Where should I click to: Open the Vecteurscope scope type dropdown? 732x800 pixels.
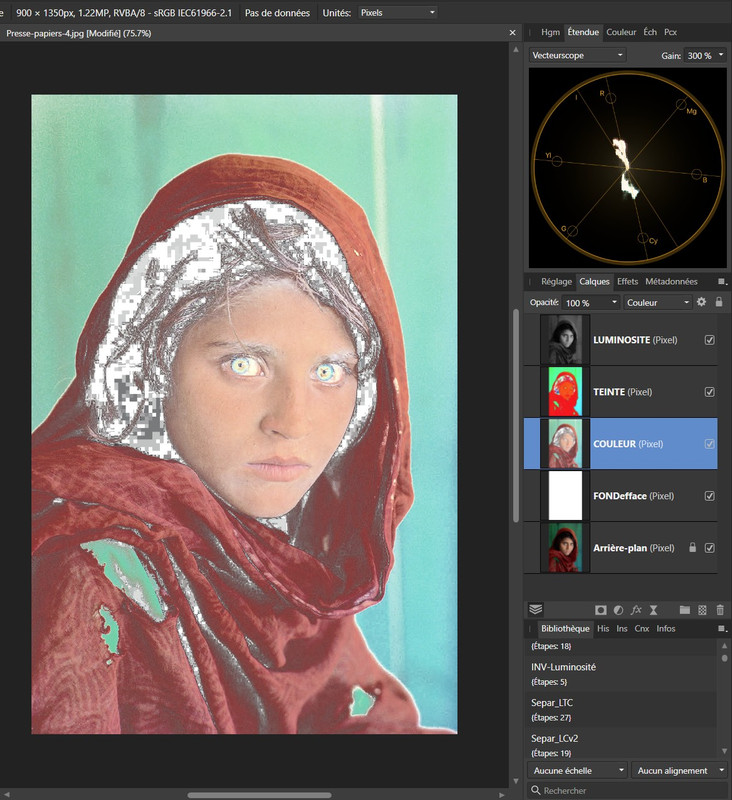click(577, 55)
